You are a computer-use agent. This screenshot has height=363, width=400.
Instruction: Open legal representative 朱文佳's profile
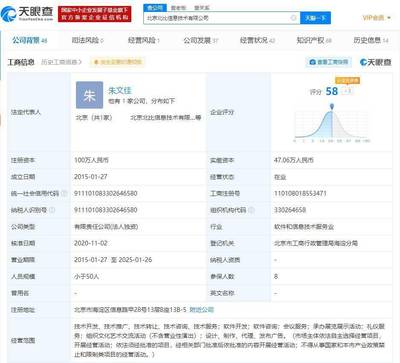pos(120,90)
